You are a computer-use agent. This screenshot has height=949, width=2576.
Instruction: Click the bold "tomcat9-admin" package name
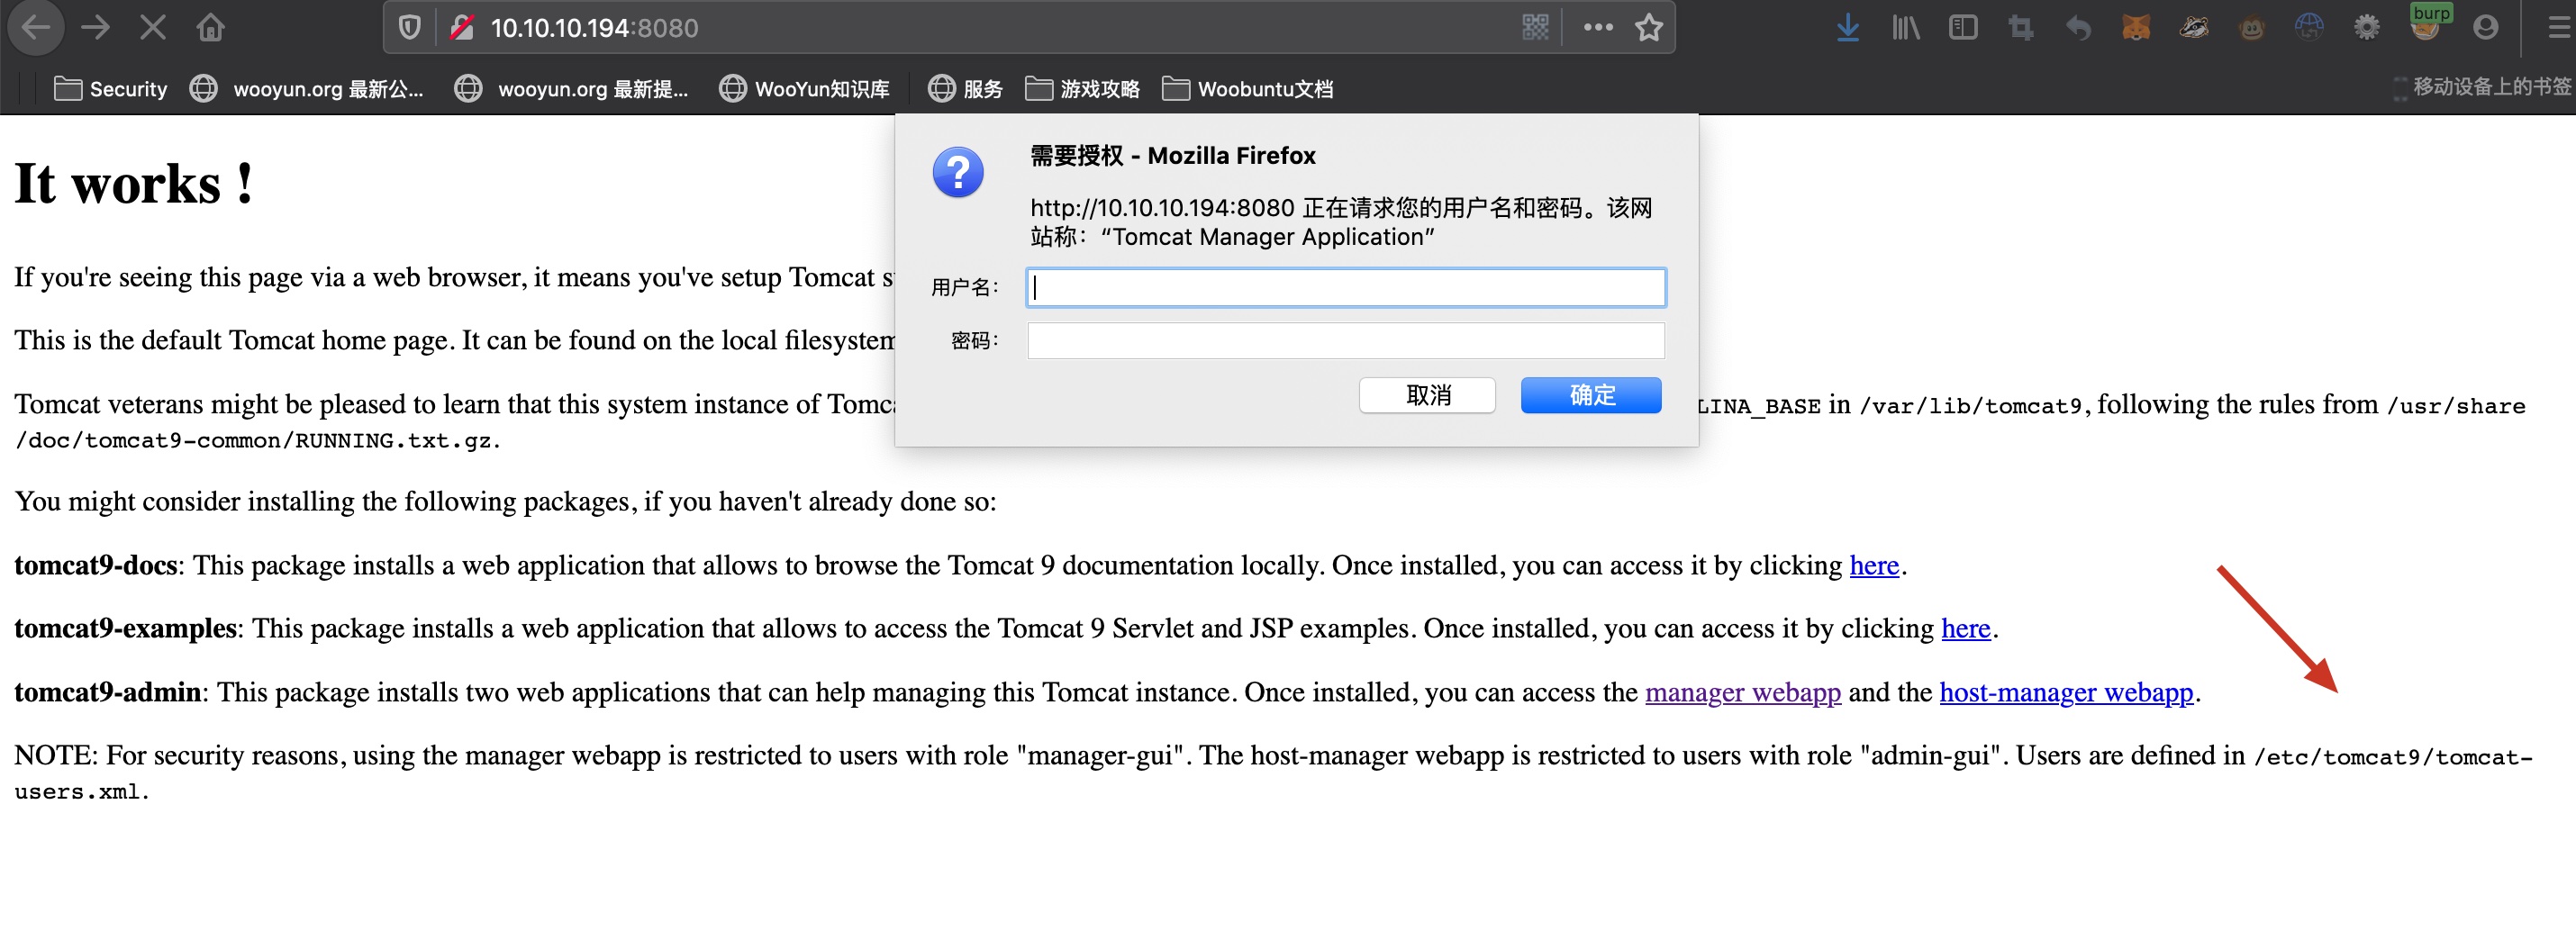pyautogui.click(x=108, y=693)
